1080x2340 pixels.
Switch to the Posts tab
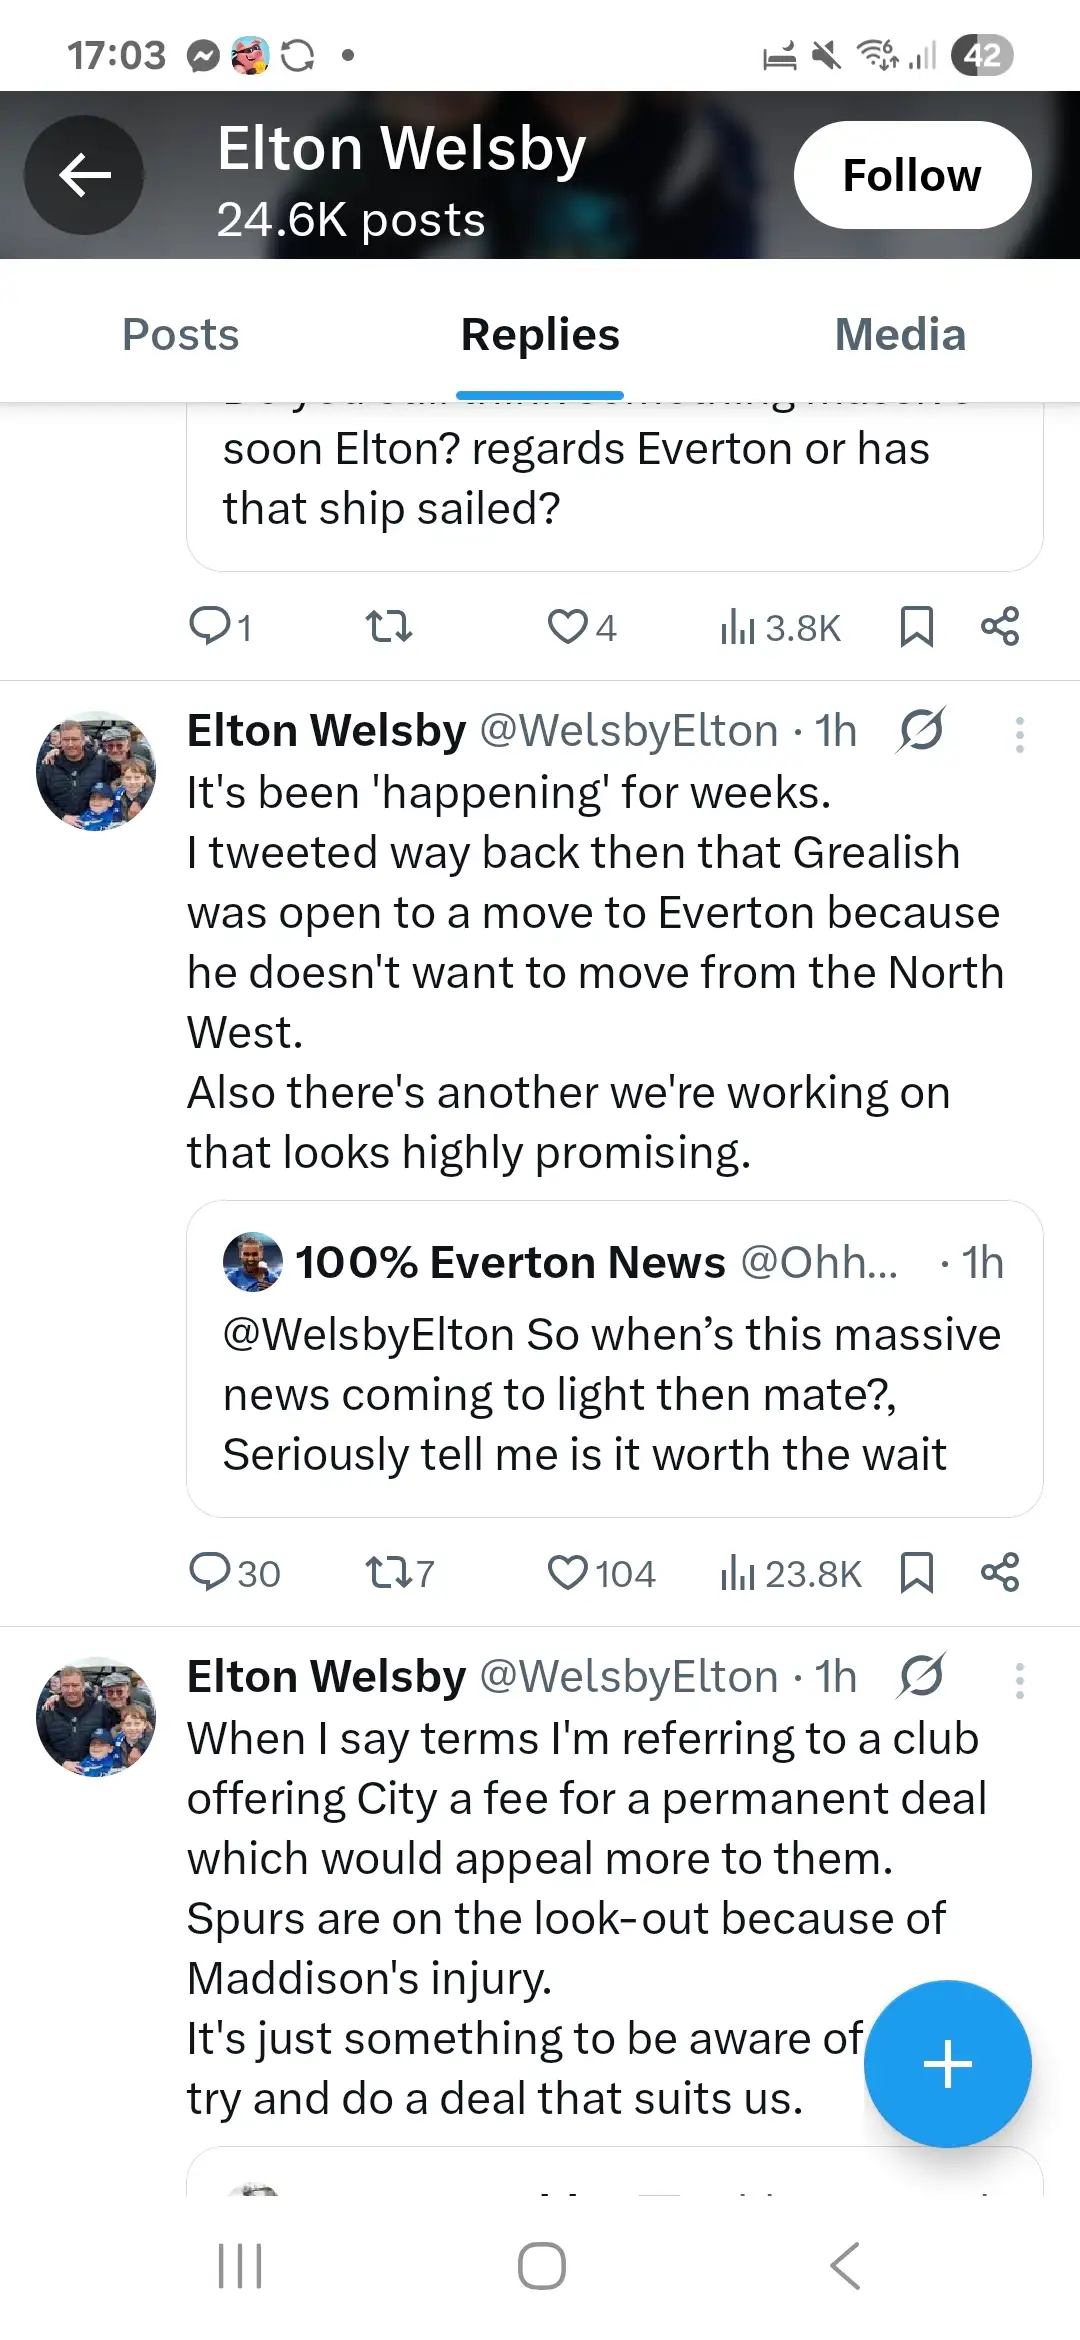pyautogui.click(x=181, y=335)
